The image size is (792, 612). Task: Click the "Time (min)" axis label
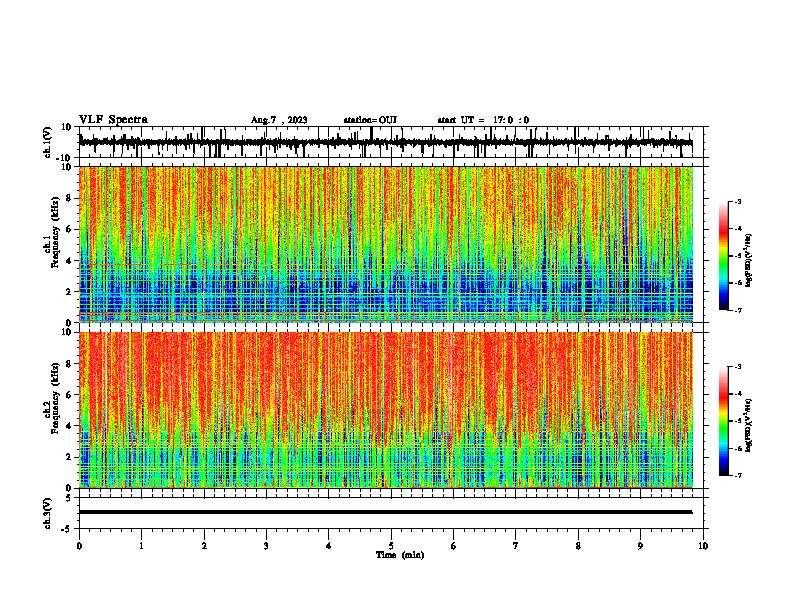[x=400, y=555]
